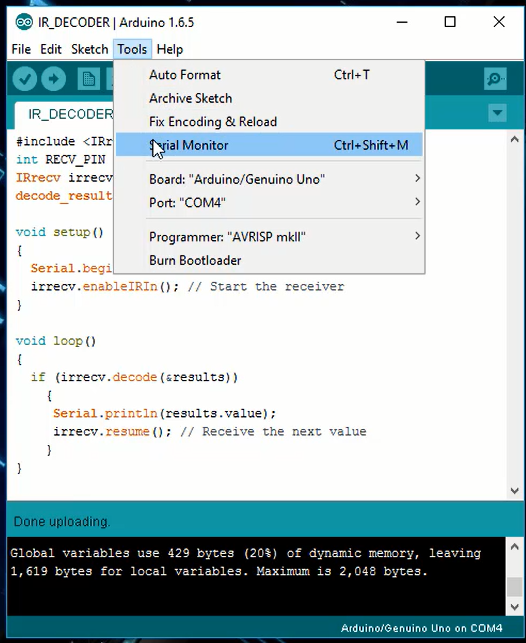
Task: Click 'Serial.println(results.value);' code line
Action: tap(164, 413)
